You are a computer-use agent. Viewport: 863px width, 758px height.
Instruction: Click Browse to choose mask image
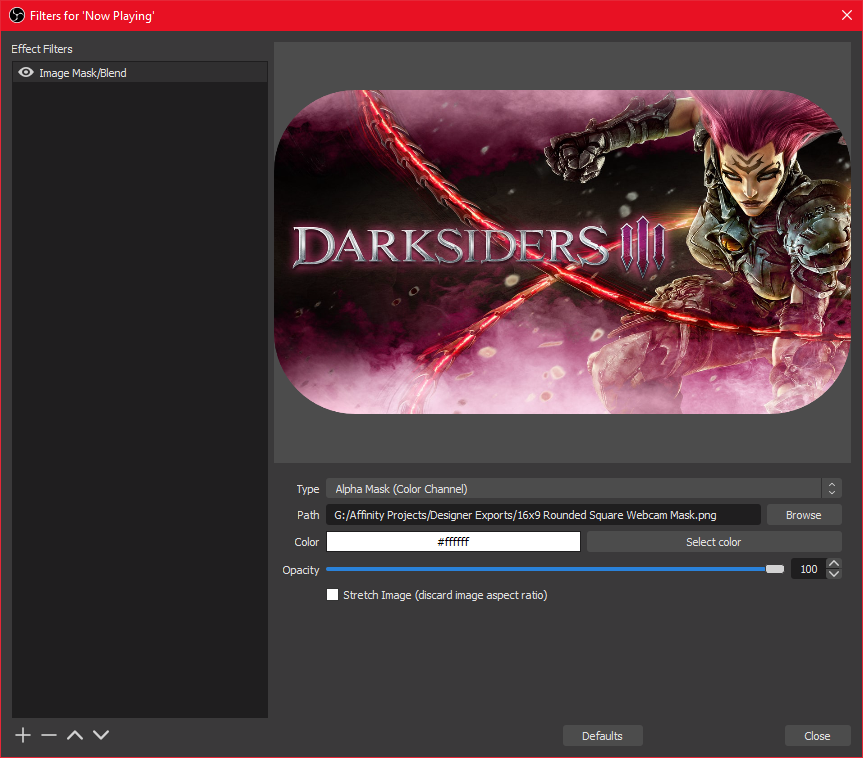pos(804,515)
